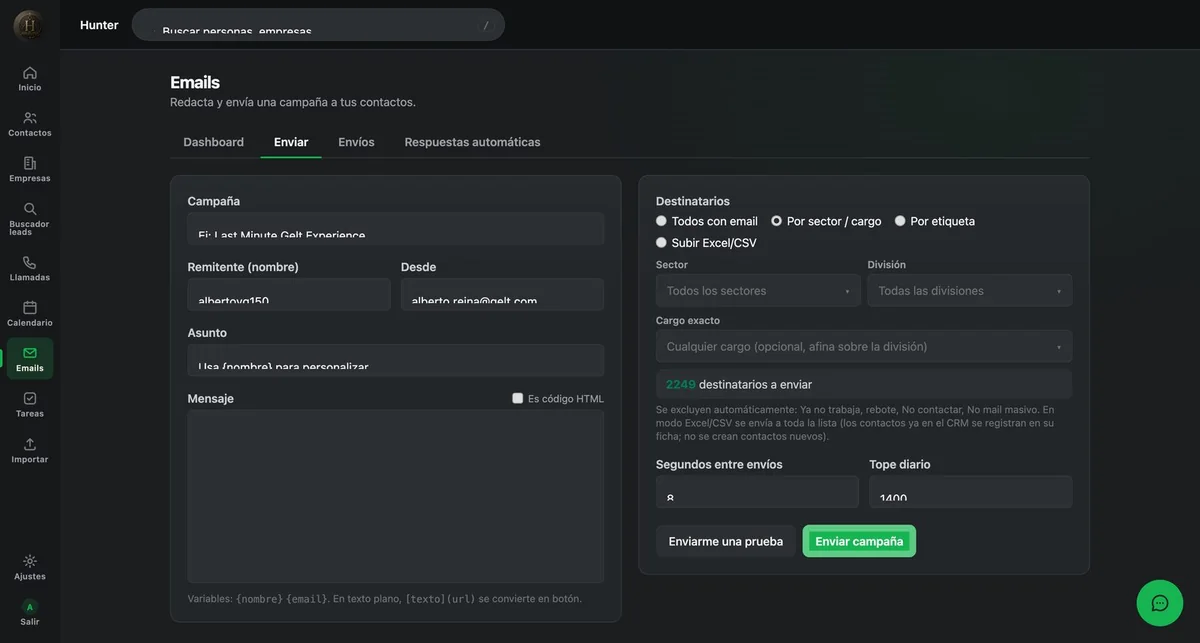Image resolution: width=1200 pixels, height=643 pixels.
Task: Switch to the Dashboard tab
Action: pos(213,142)
